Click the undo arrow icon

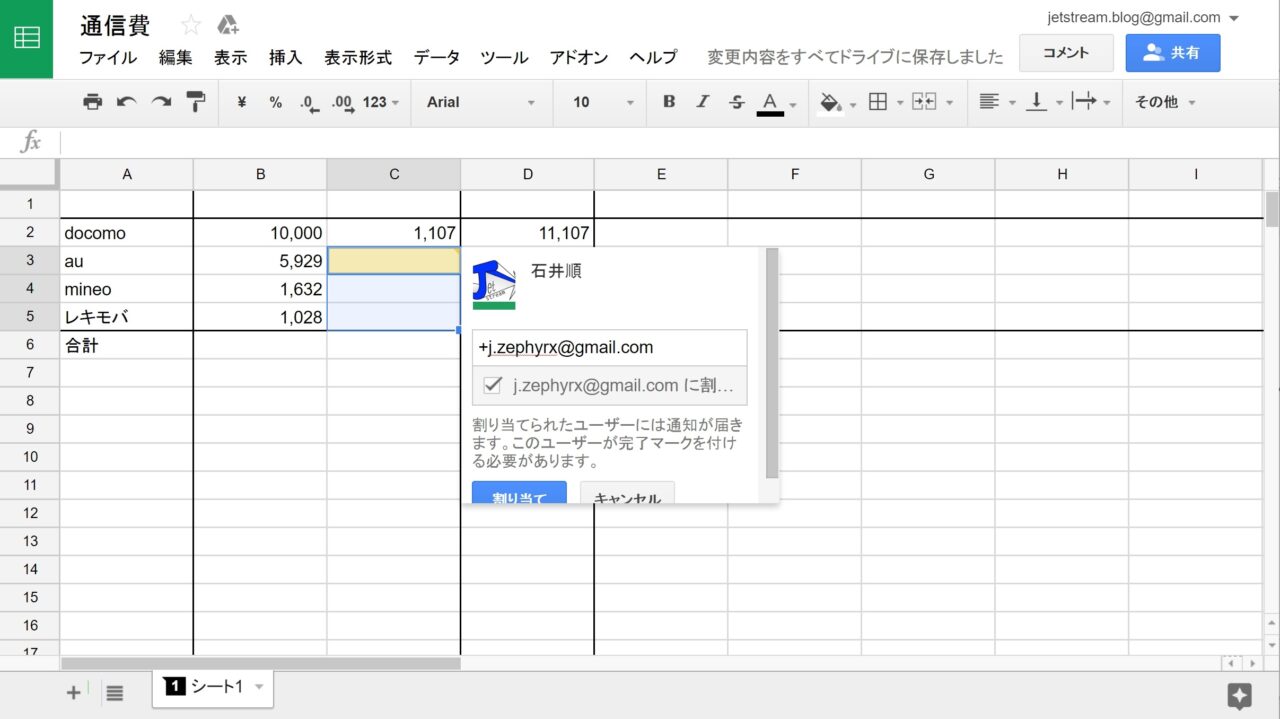click(126, 102)
